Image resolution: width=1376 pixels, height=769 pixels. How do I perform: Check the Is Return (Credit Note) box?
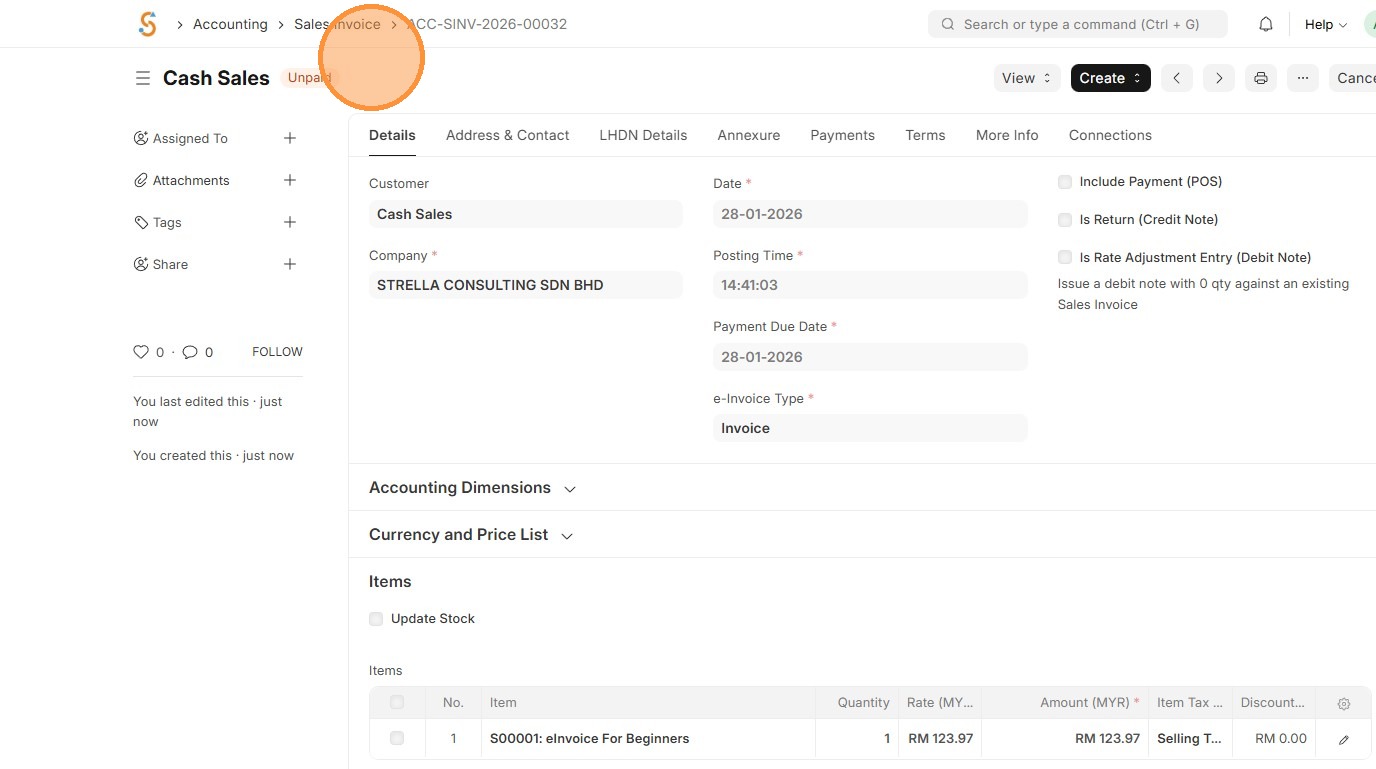coord(1065,220)
